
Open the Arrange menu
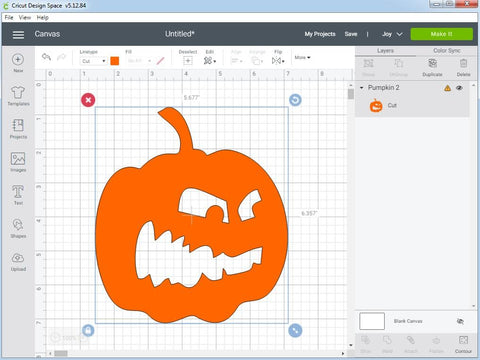pyautogui.click(x=257, y=60)
